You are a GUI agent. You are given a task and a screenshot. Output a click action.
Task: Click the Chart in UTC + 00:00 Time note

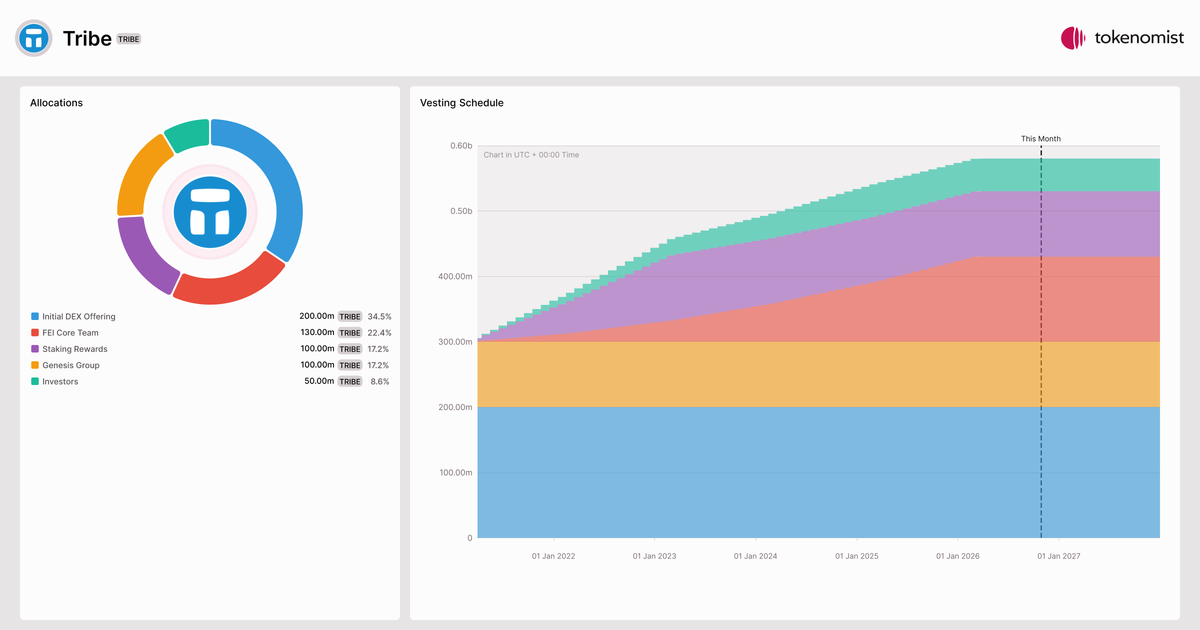(531, 155)
